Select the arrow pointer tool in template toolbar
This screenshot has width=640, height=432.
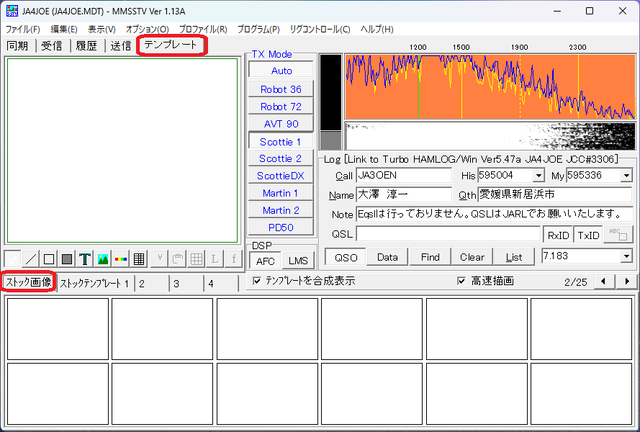[13, 258]
